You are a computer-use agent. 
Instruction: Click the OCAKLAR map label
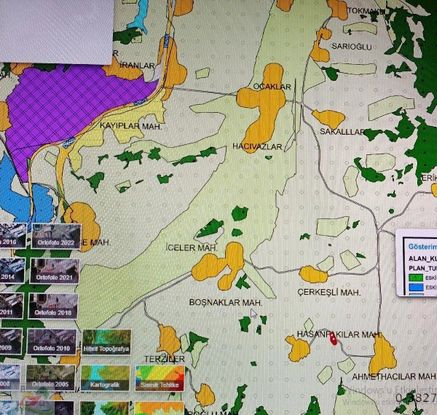tap(272, 87)
